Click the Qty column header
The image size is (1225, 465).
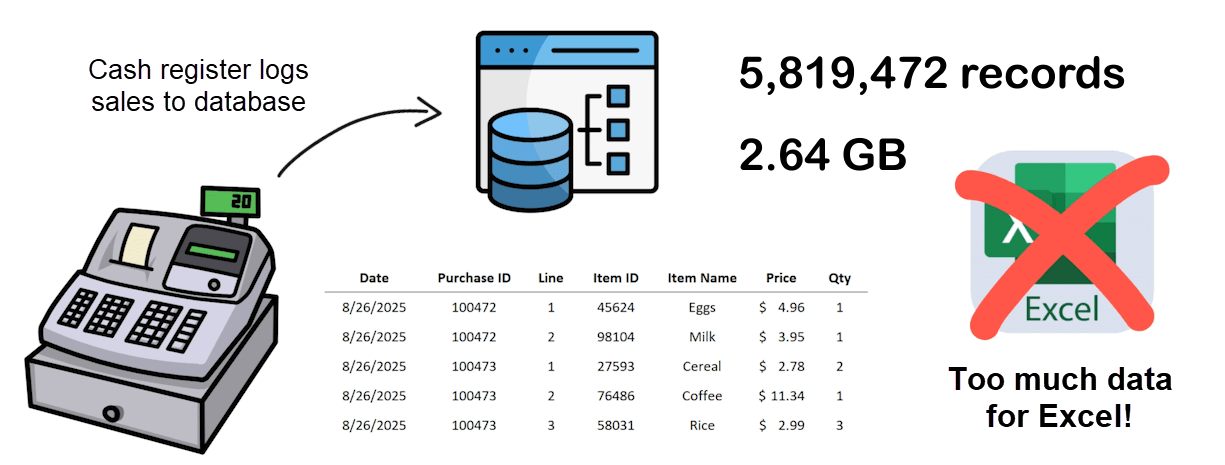tap(839, 278)
